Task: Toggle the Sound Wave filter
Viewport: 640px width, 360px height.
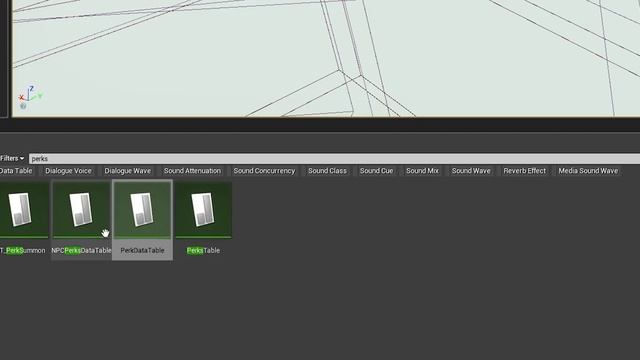Action: point(471,171)
